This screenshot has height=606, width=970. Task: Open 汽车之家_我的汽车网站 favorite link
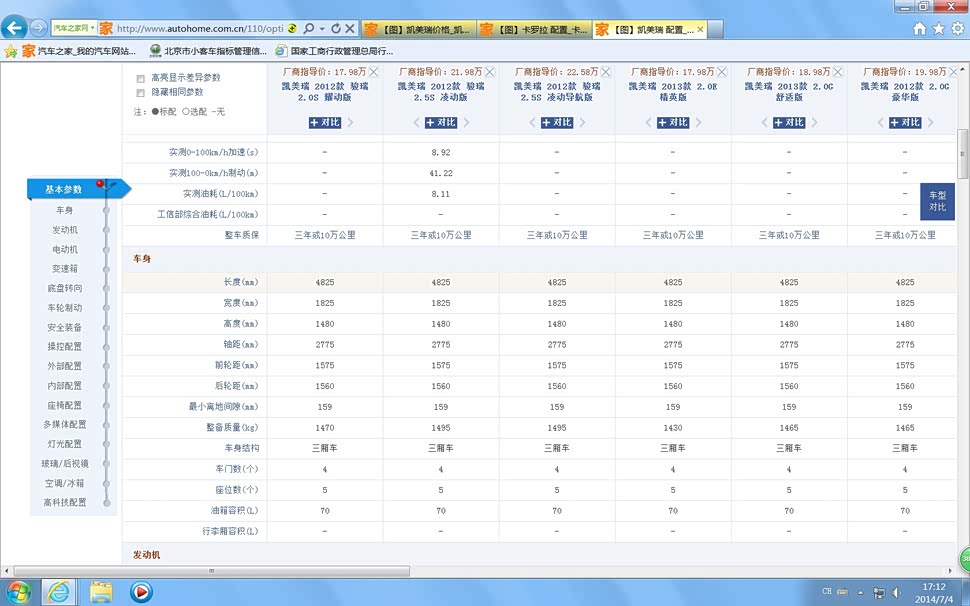(79, 51)
